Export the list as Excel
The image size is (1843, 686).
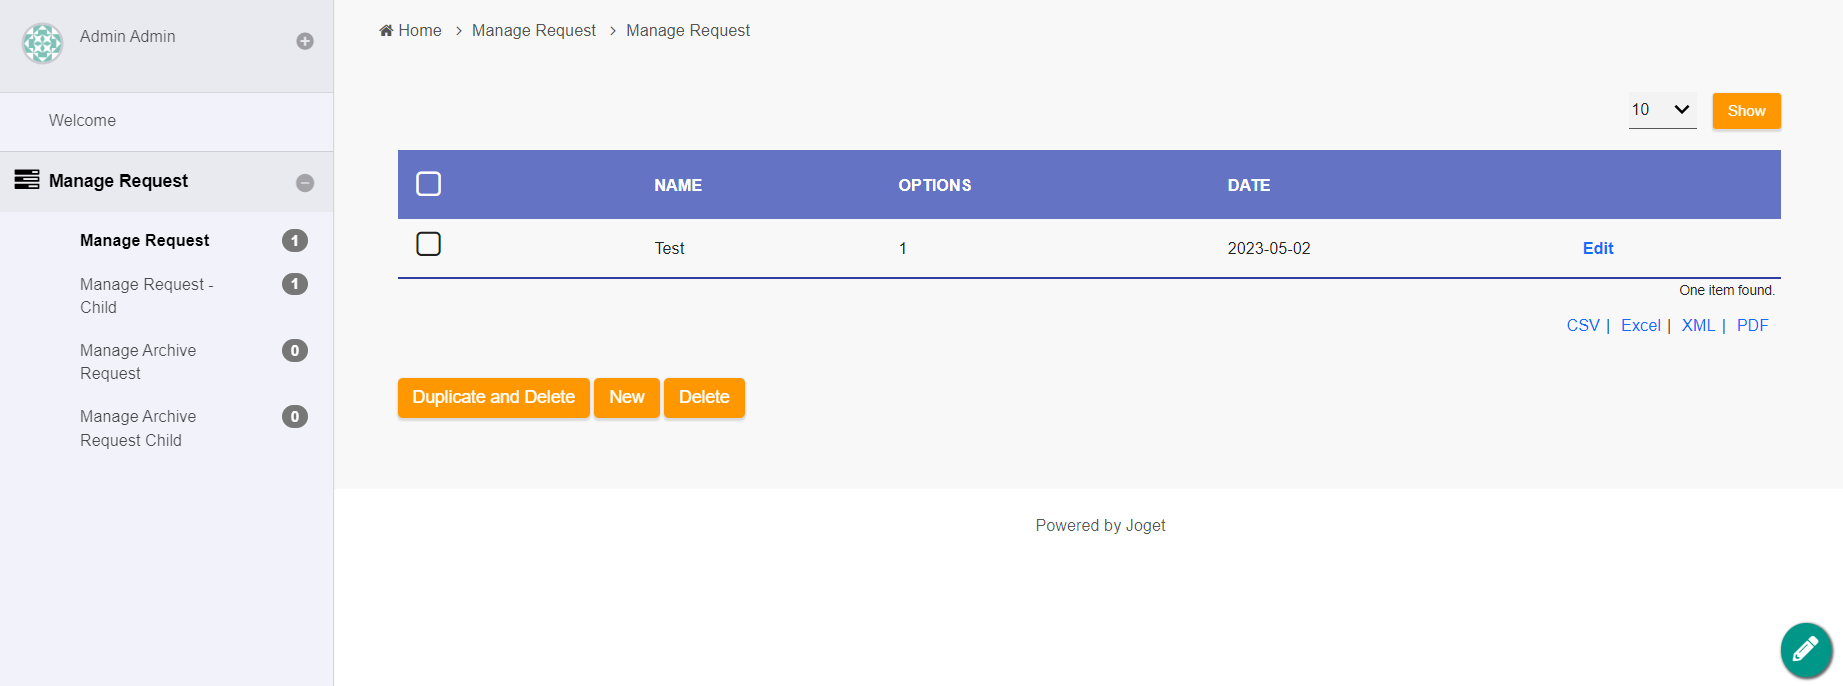(1641, 325)
